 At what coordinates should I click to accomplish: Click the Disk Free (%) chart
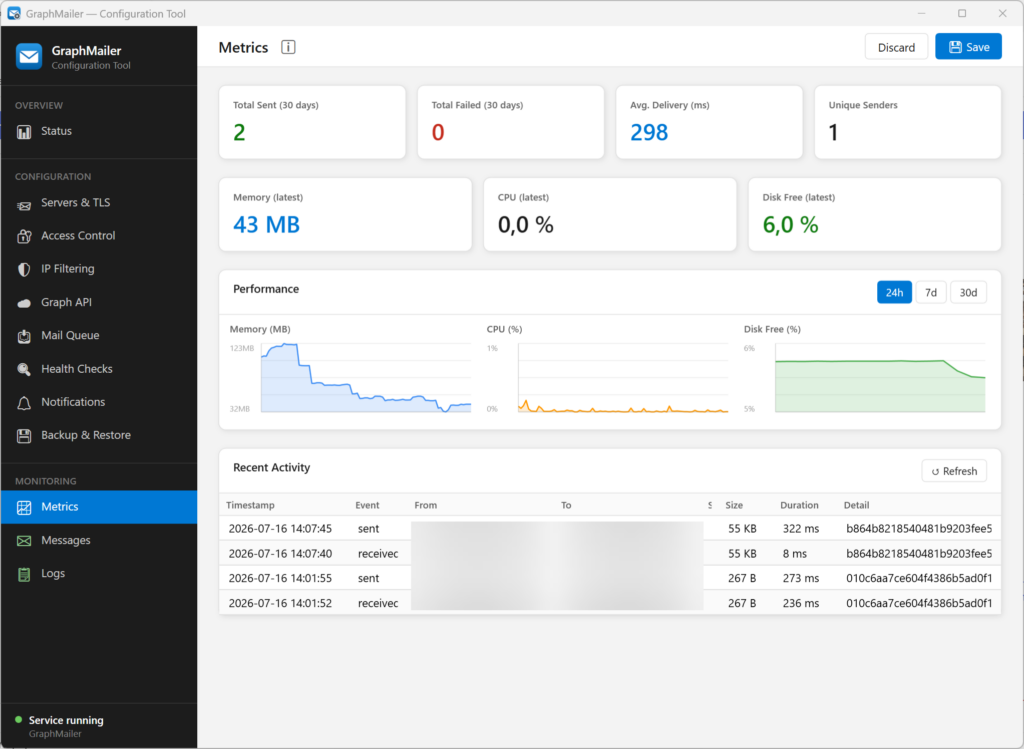(880, 377)
